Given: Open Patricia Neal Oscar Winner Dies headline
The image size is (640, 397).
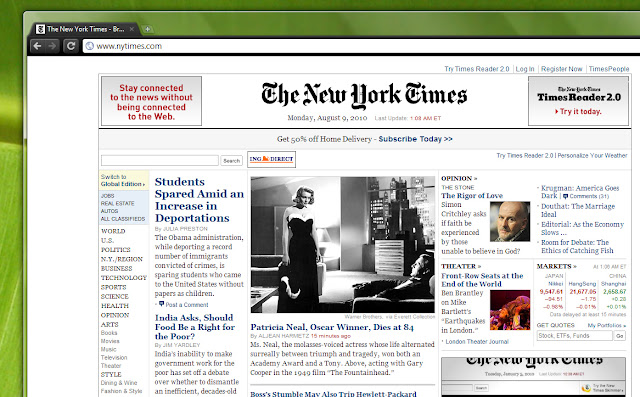Looking at the screenshot, I should (x=332, y=327).
